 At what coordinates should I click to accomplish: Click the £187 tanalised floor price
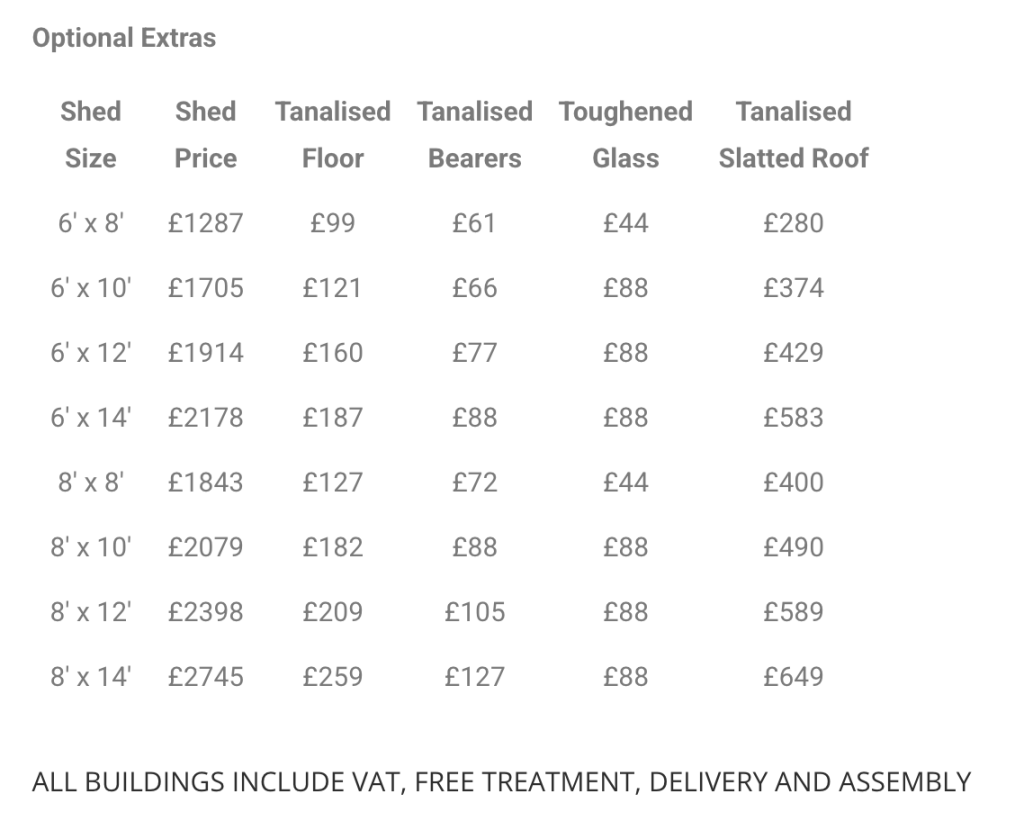333,417
